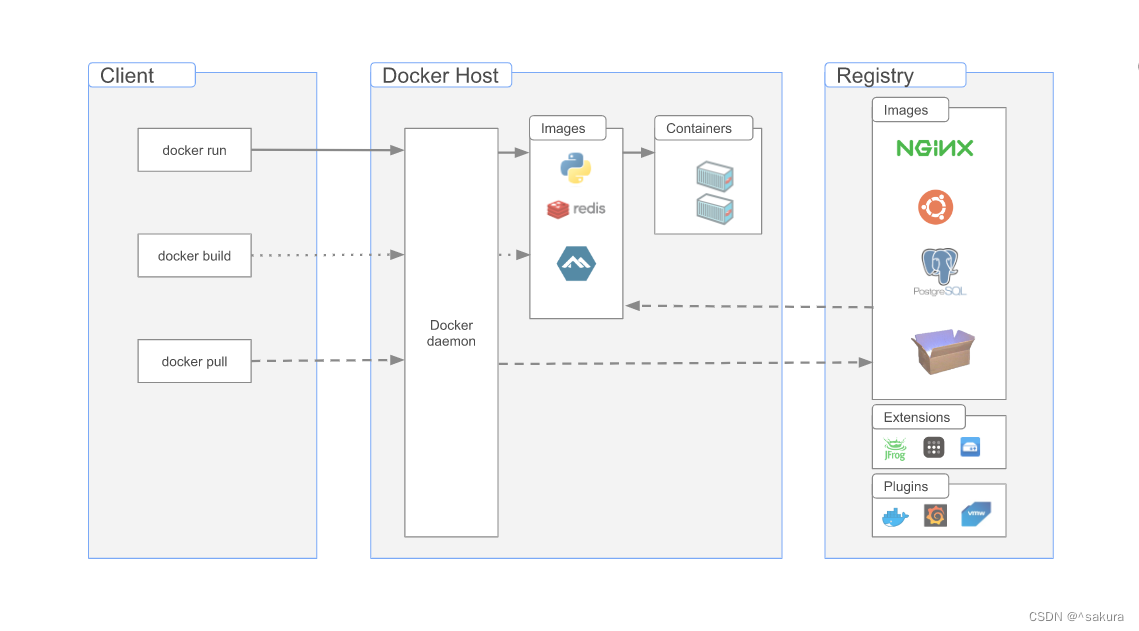Click the PostgreSQL image icon
This screenshot has width=1139, height=631.
pyautogui.click(x=937, y=272)
